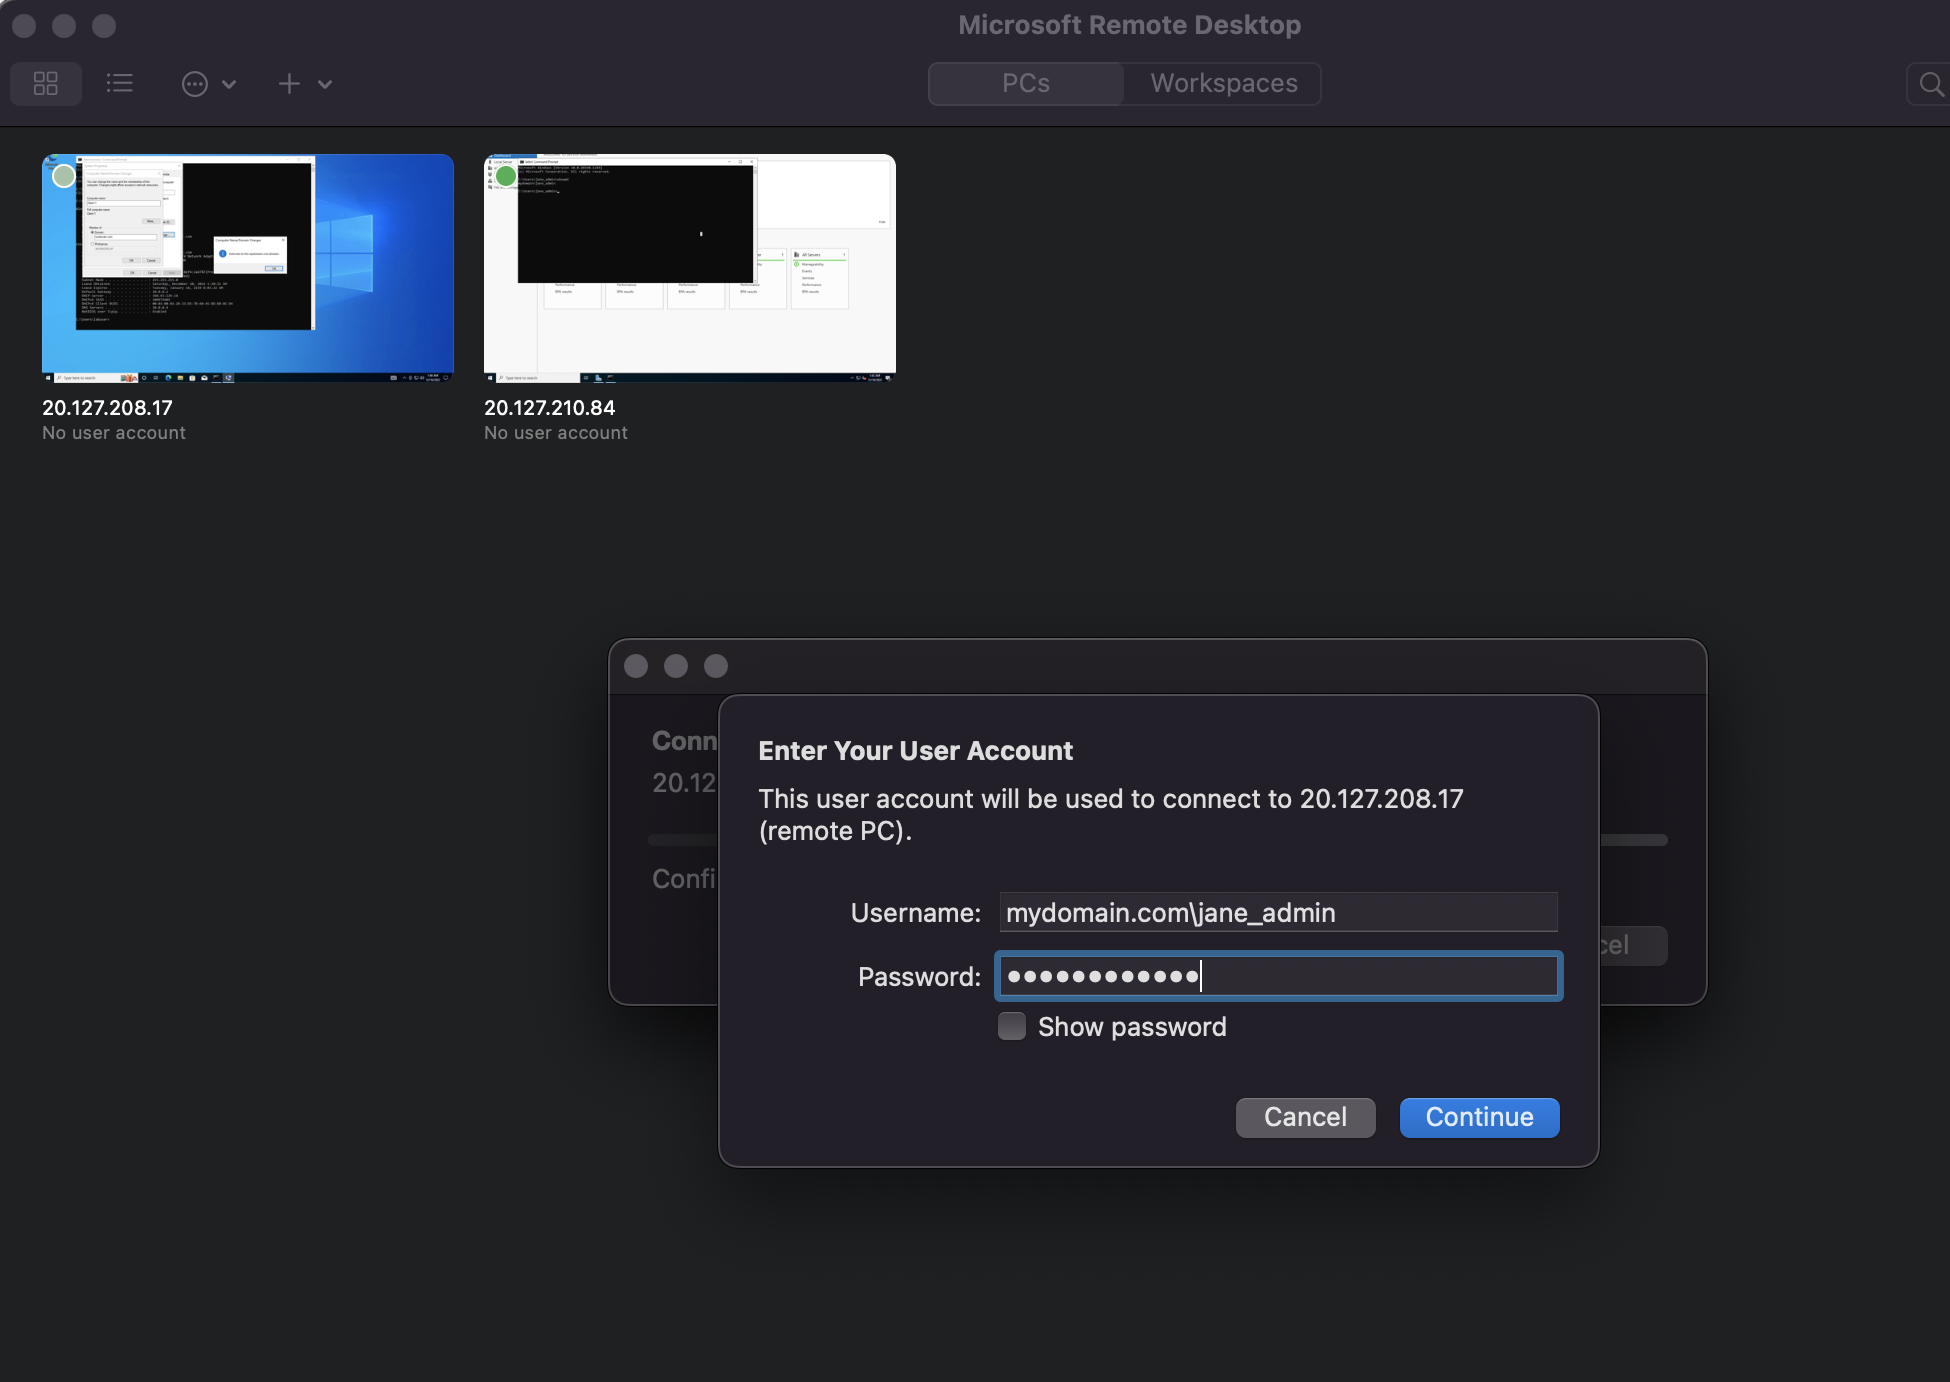This screenshot has width=1950, height=1382.
Task: Enable the Show password checkbox
Action: [1012, 1027]
